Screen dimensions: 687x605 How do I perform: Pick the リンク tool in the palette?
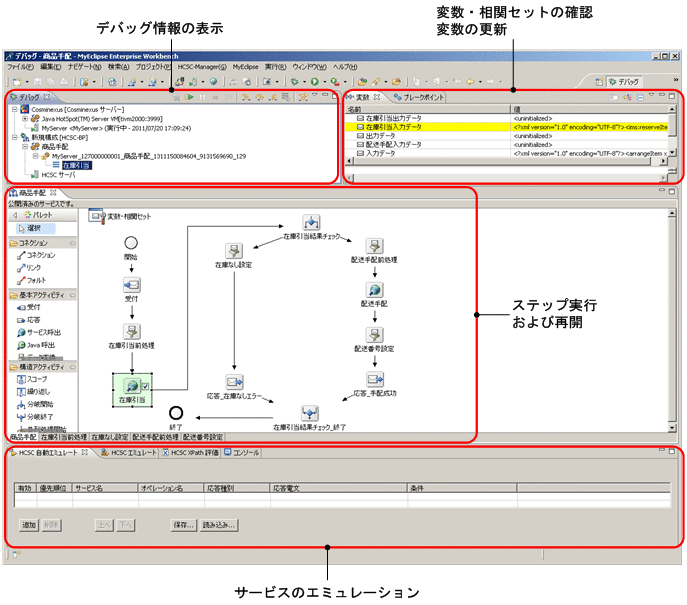(29, 268)
